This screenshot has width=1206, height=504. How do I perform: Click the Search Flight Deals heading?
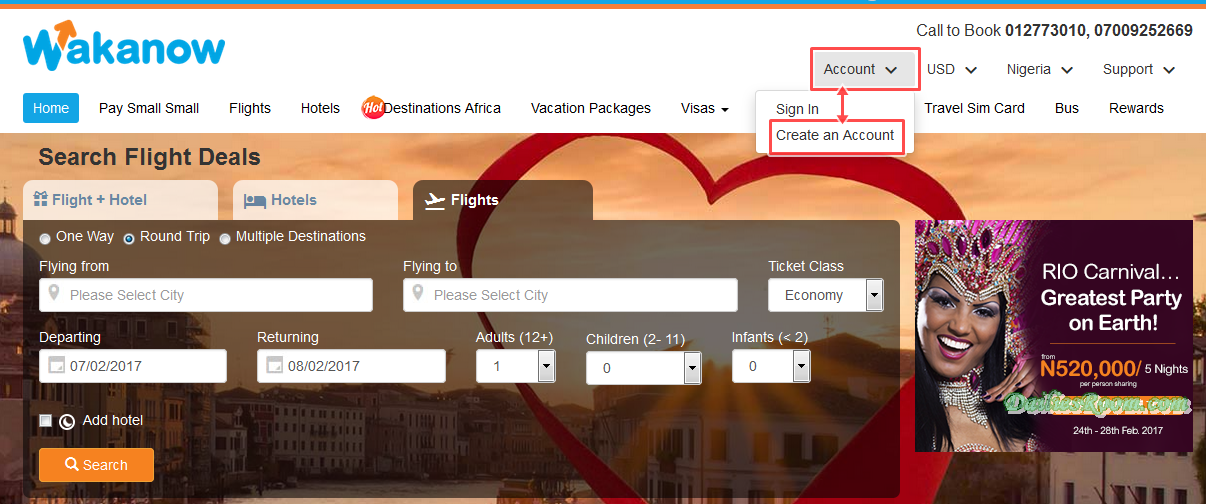coord(149,158)
